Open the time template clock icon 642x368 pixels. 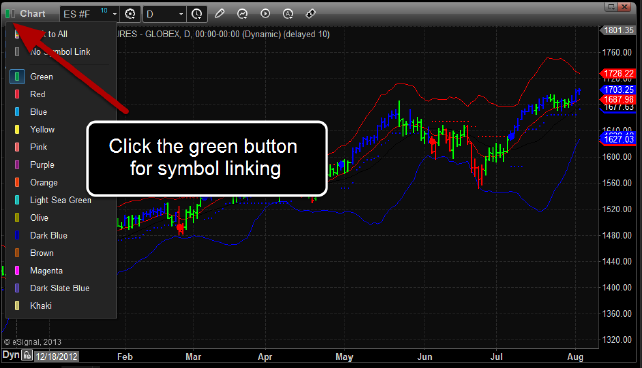tap(197, 14)
